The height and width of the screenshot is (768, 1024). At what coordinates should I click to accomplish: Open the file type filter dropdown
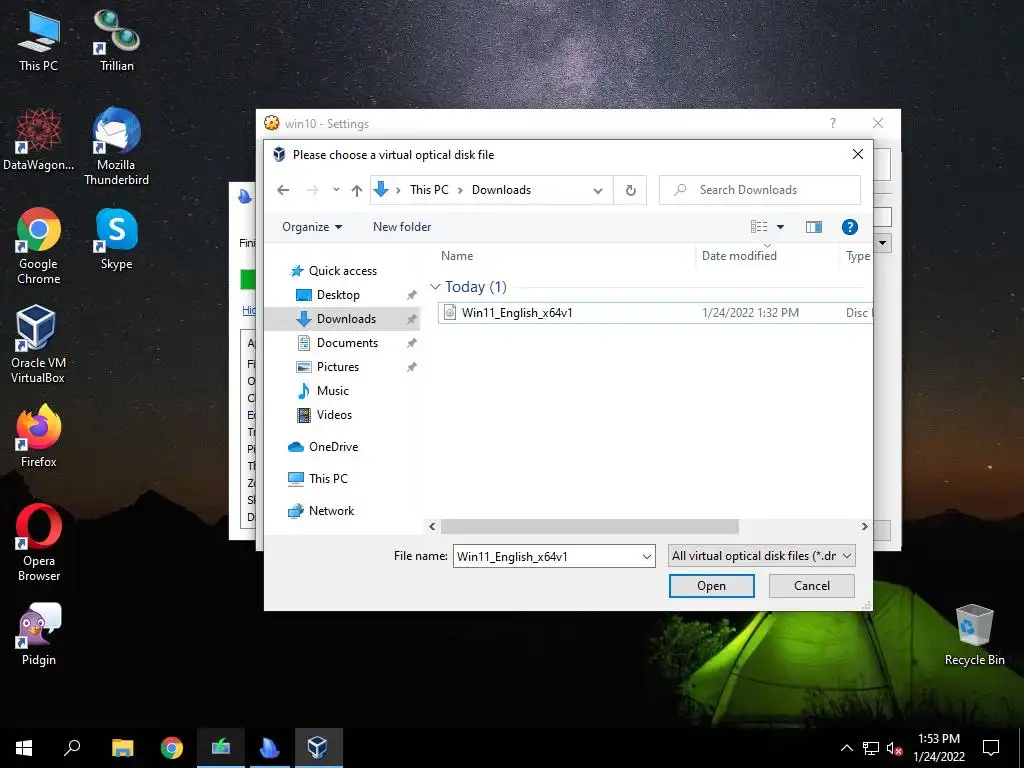point(761,556)
